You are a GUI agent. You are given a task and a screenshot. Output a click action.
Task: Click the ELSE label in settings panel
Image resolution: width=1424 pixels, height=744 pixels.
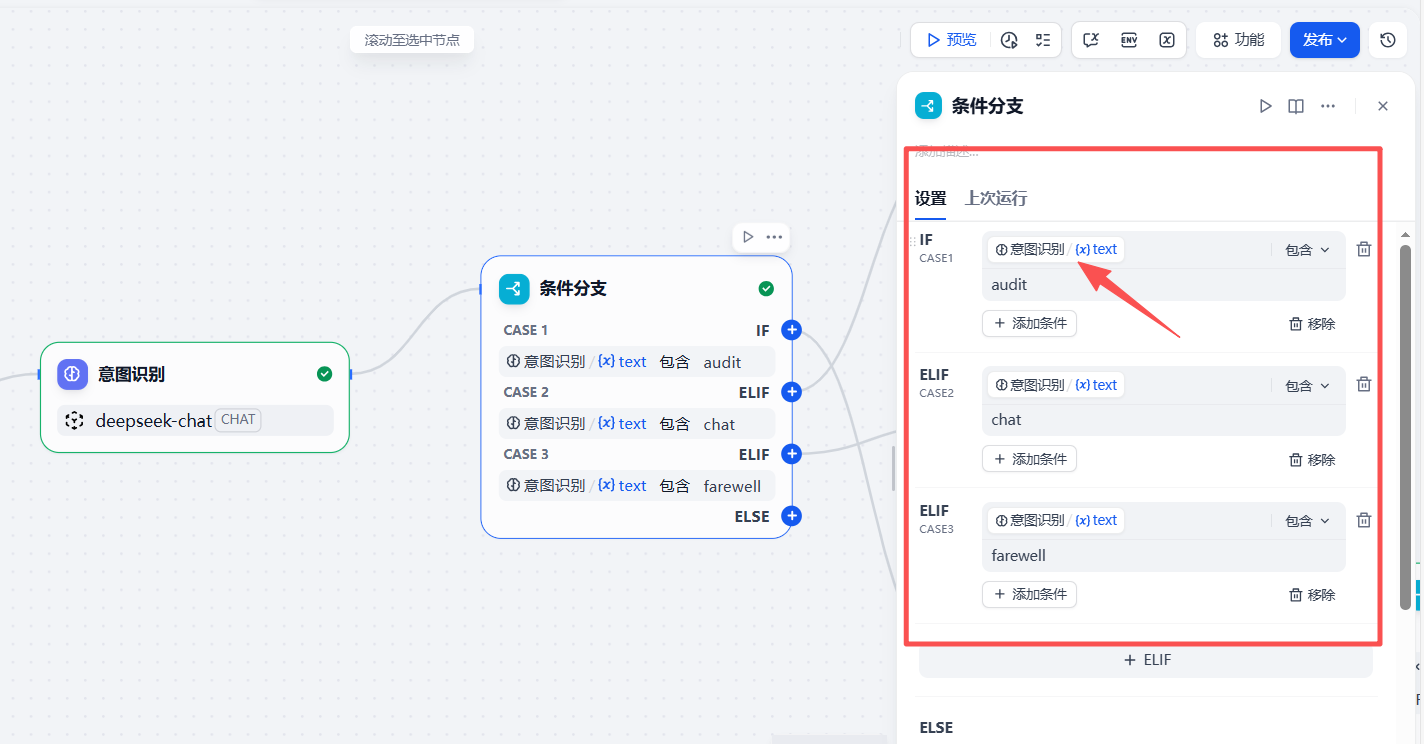[936, 728]
